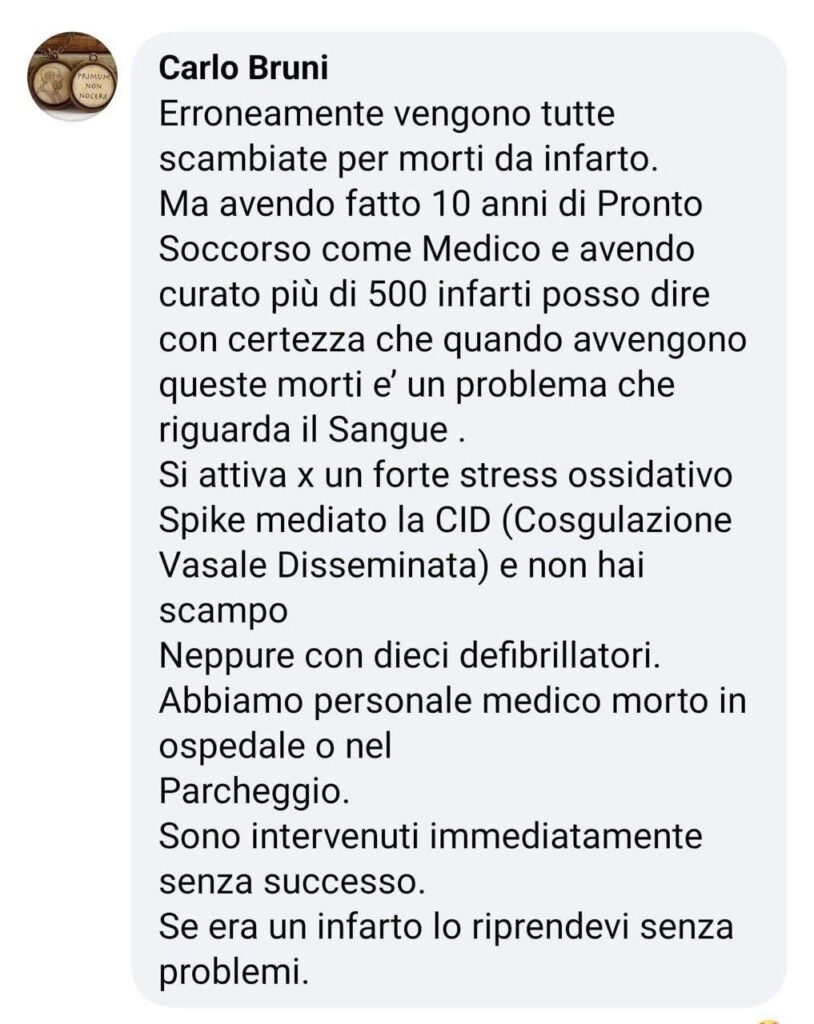Click the portrait coin in the avatar
814x1024 pixels.
click(51, 84)
